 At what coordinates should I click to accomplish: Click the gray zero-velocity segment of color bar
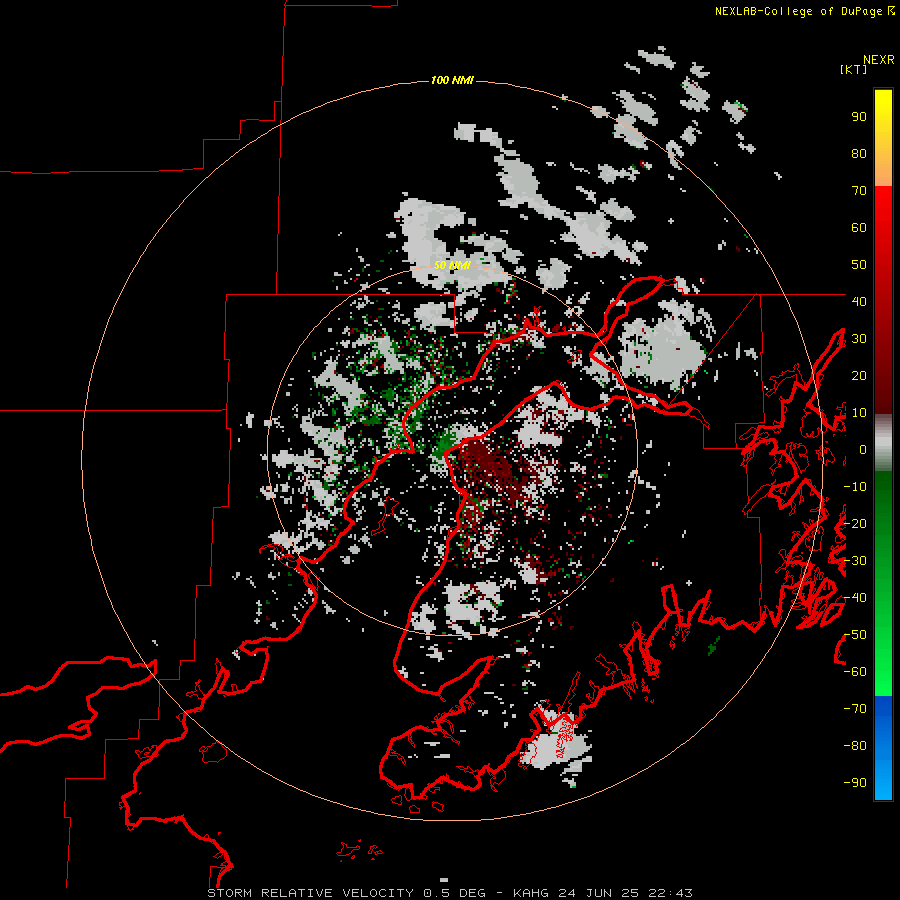coord(883,443)
